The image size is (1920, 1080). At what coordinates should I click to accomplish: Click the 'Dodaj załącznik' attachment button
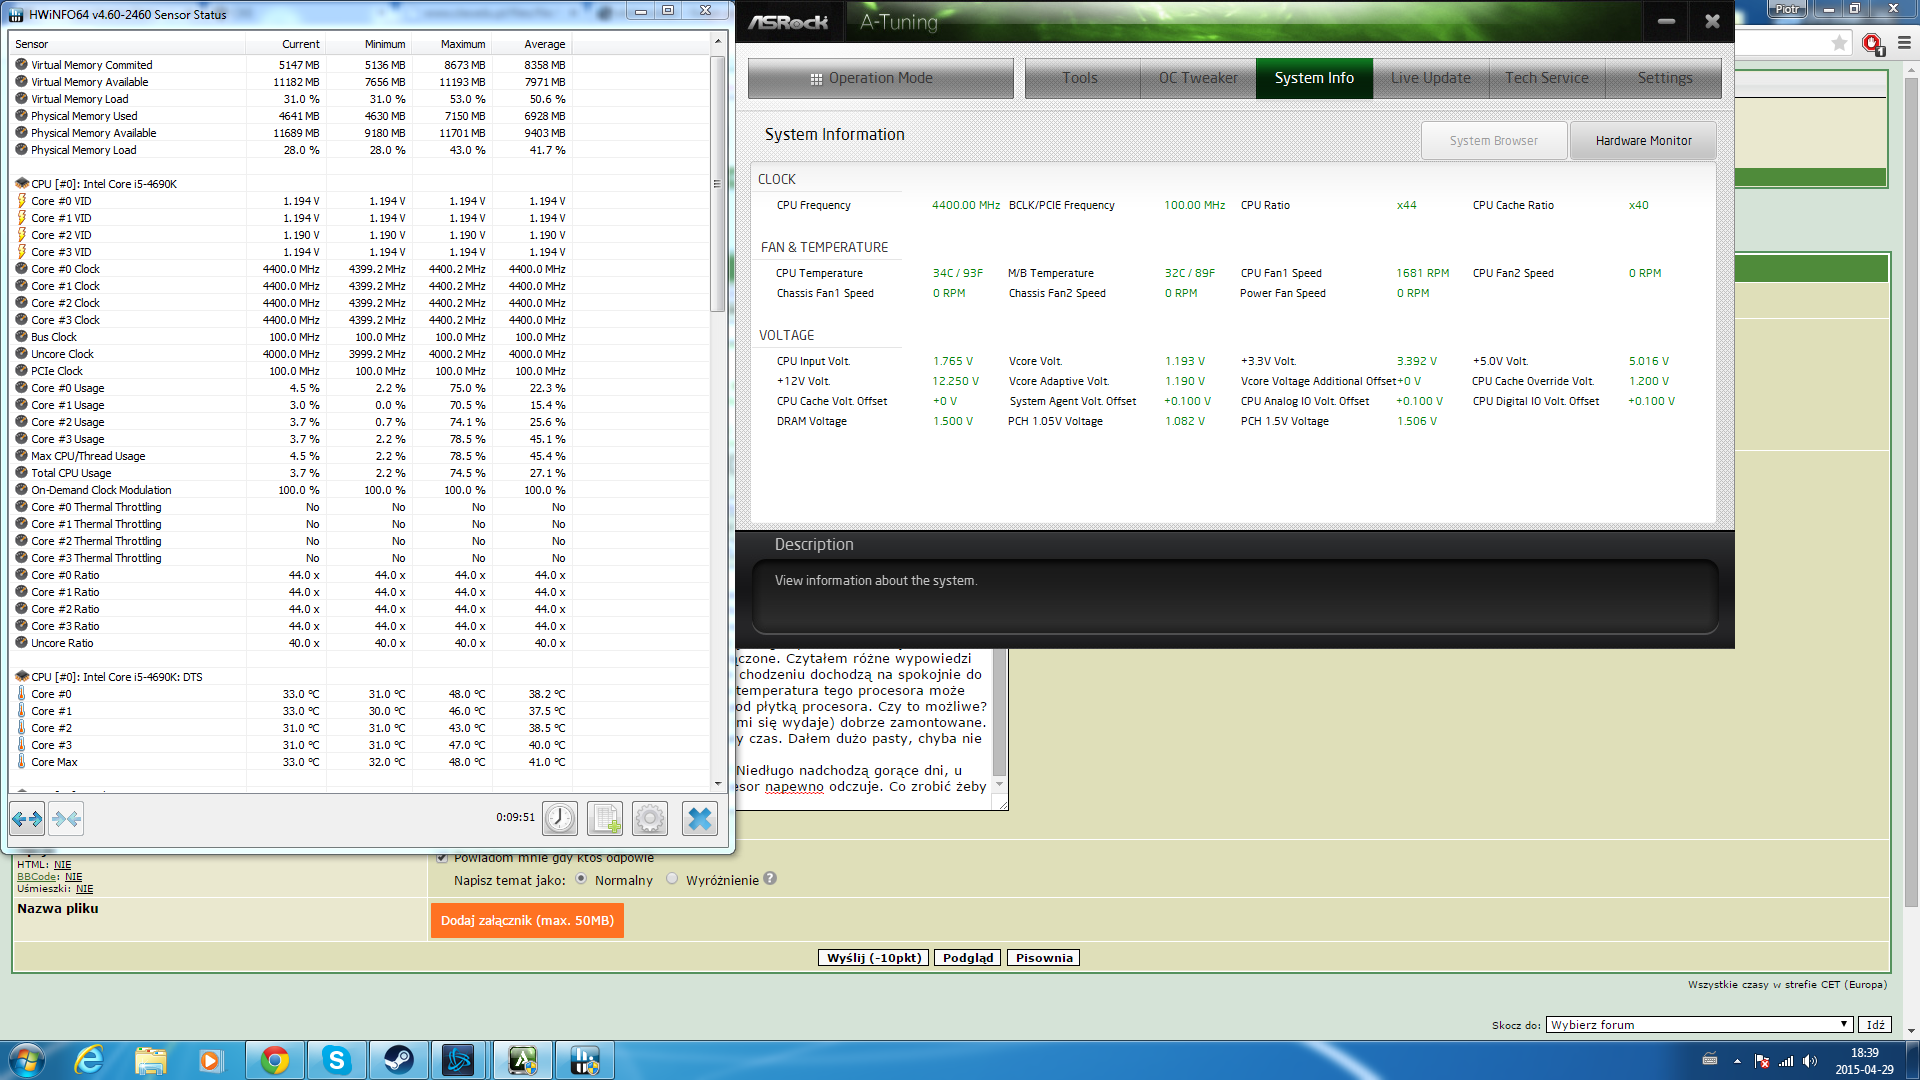coord(527,920)
